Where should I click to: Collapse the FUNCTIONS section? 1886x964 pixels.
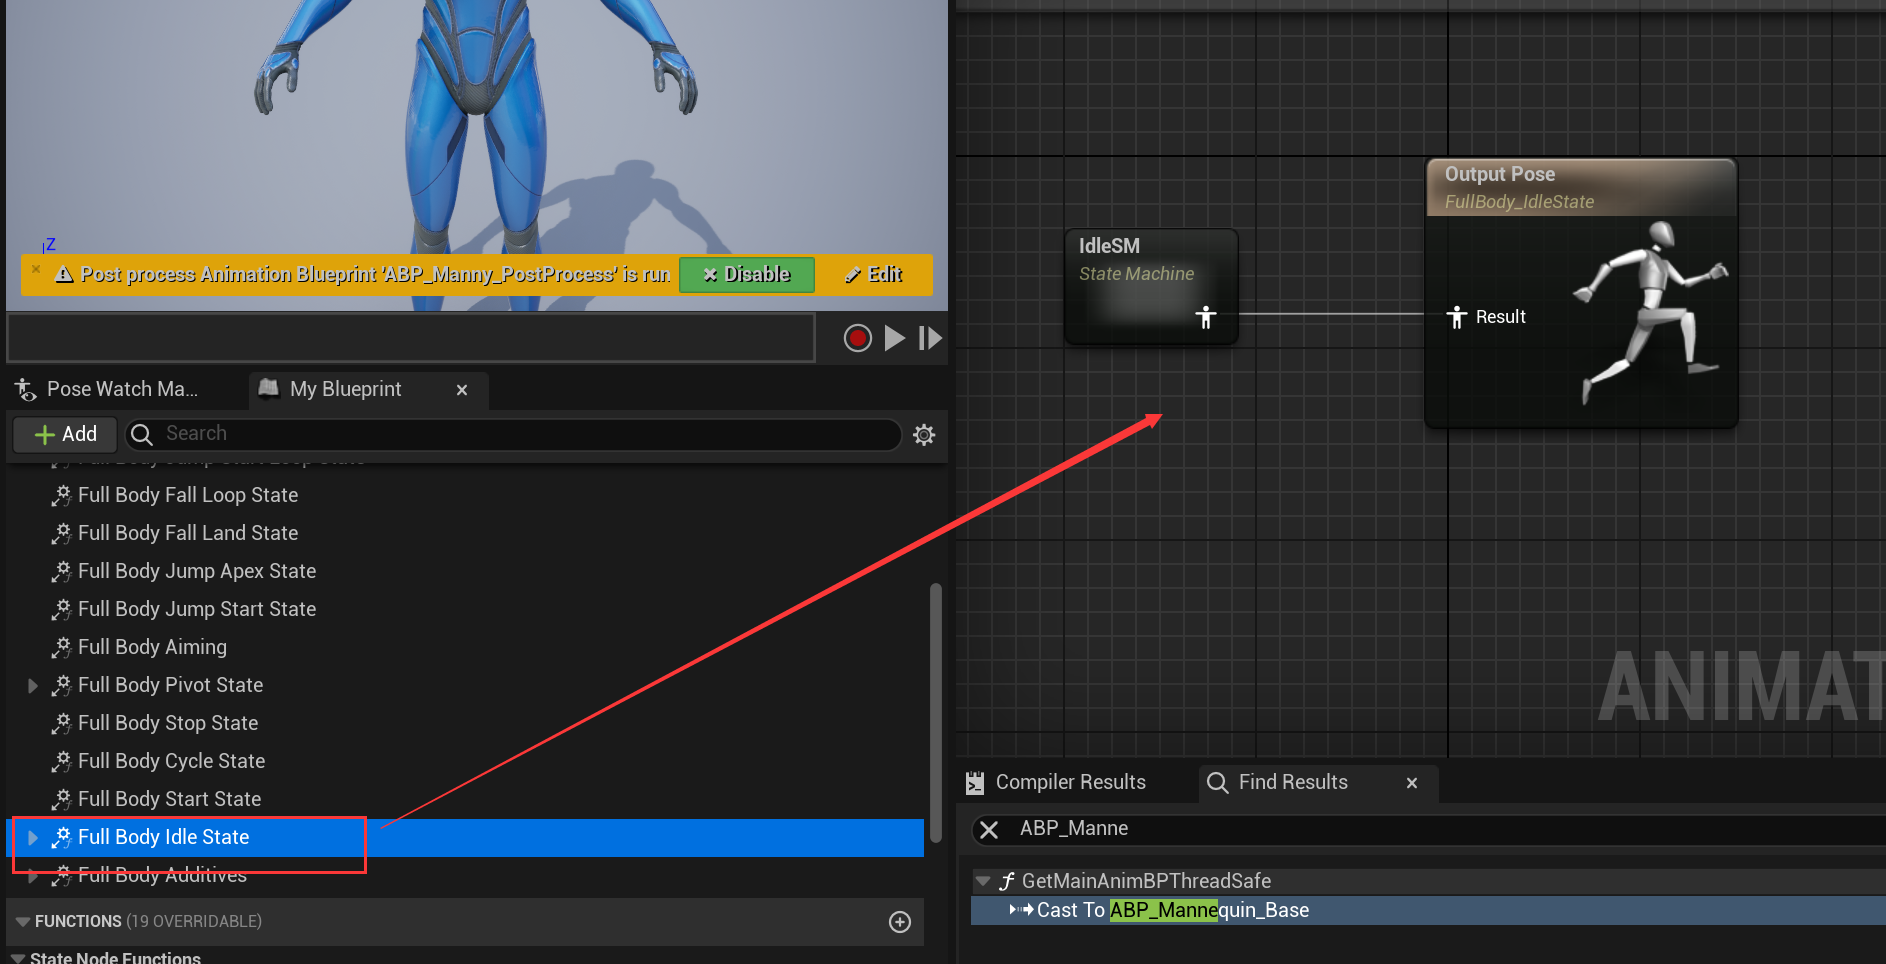click(x=23, y=922)
